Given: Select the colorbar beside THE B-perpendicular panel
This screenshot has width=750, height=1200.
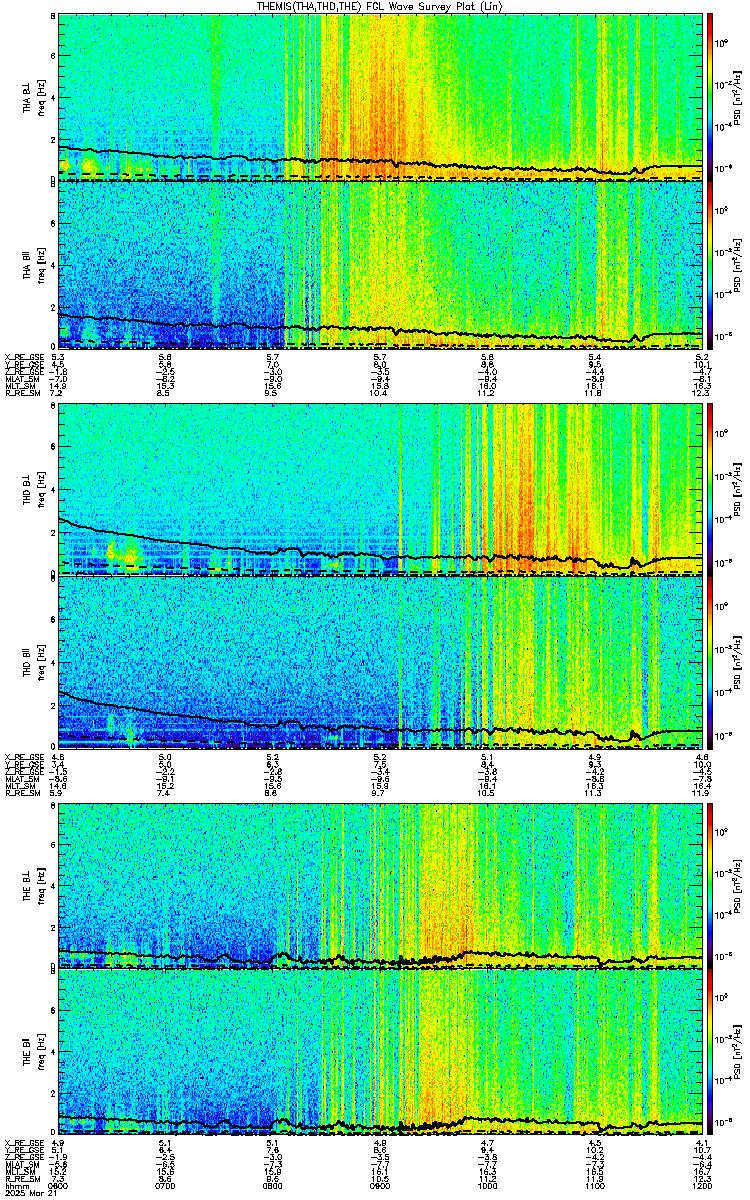Looking at the screenshot, I should 711,884.
